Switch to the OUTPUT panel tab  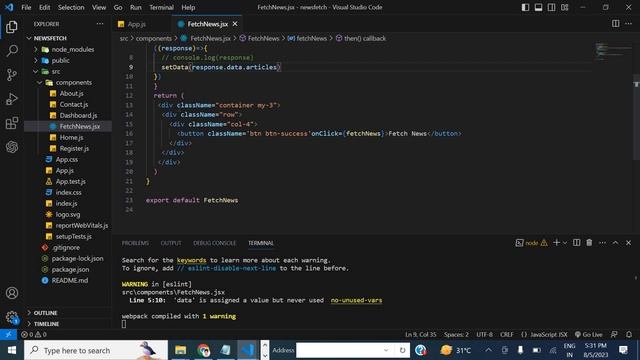pyautogui.click(x=171, y=243)
